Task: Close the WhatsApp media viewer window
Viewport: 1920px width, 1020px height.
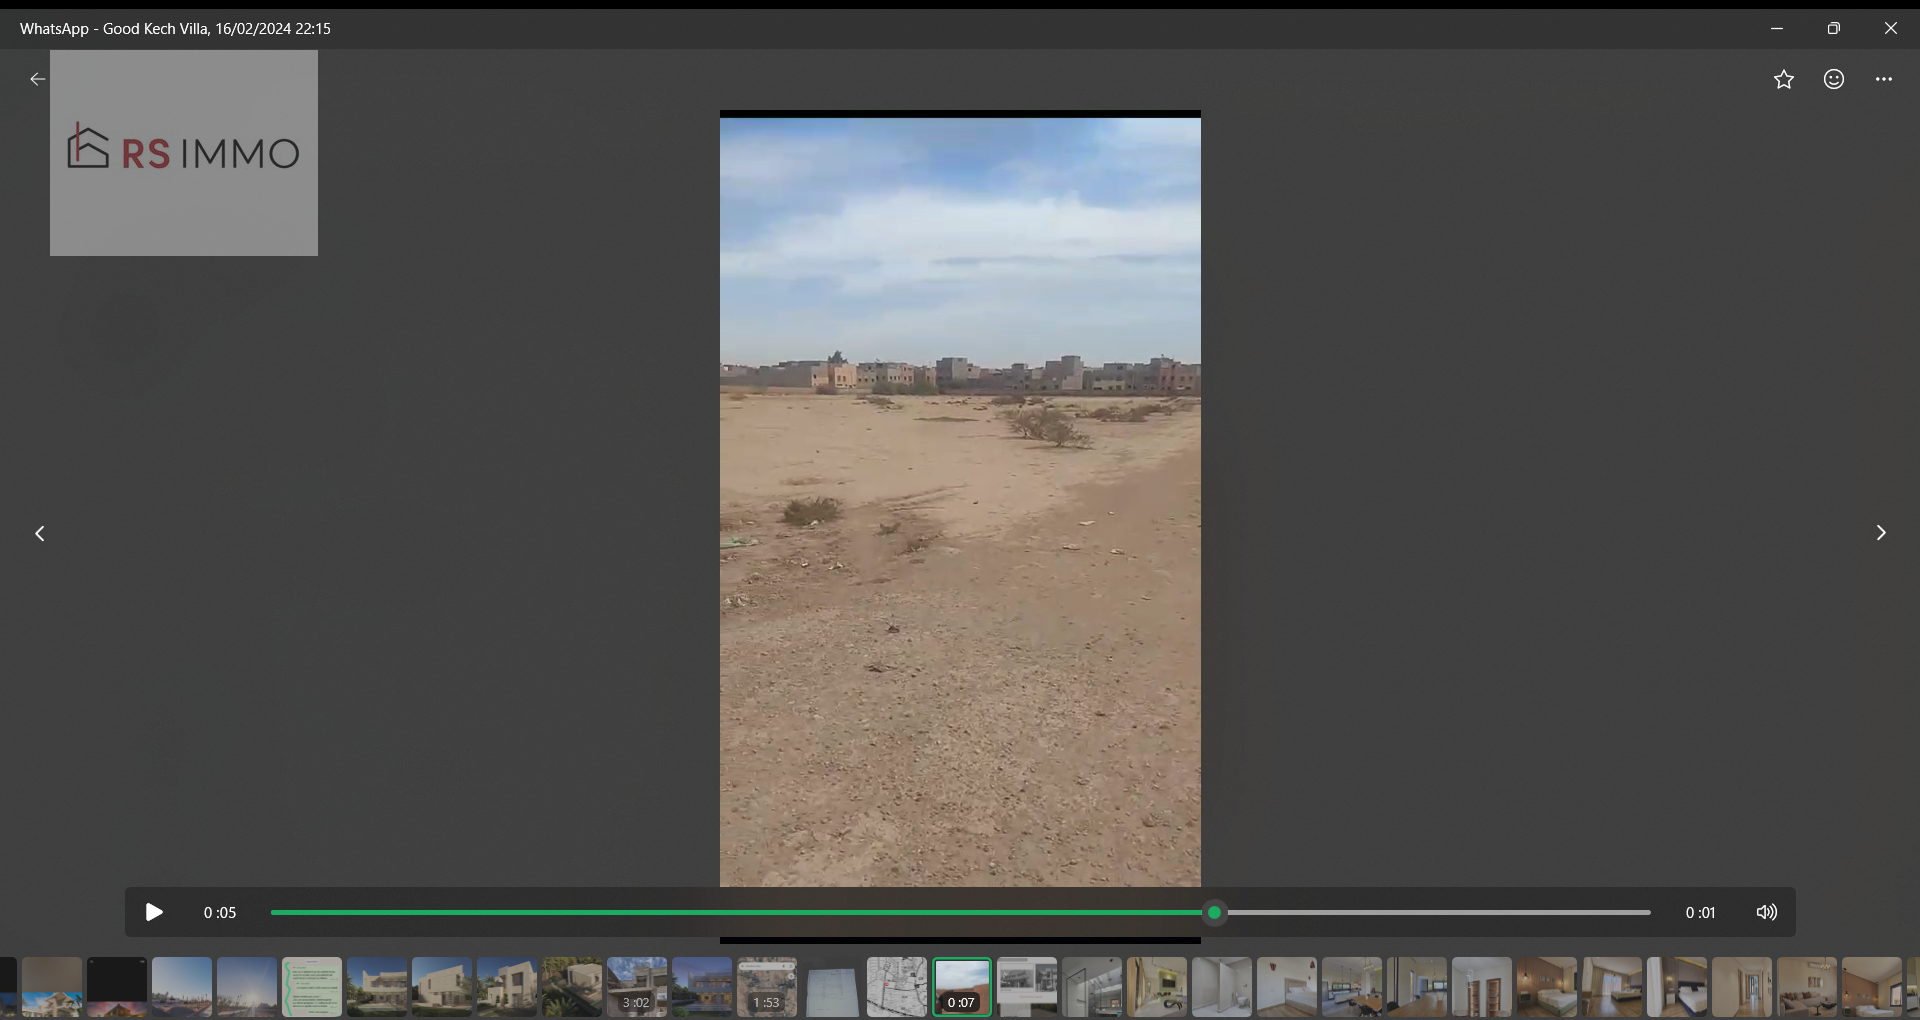Action: pyautogui.click(x=1891, y=29)
